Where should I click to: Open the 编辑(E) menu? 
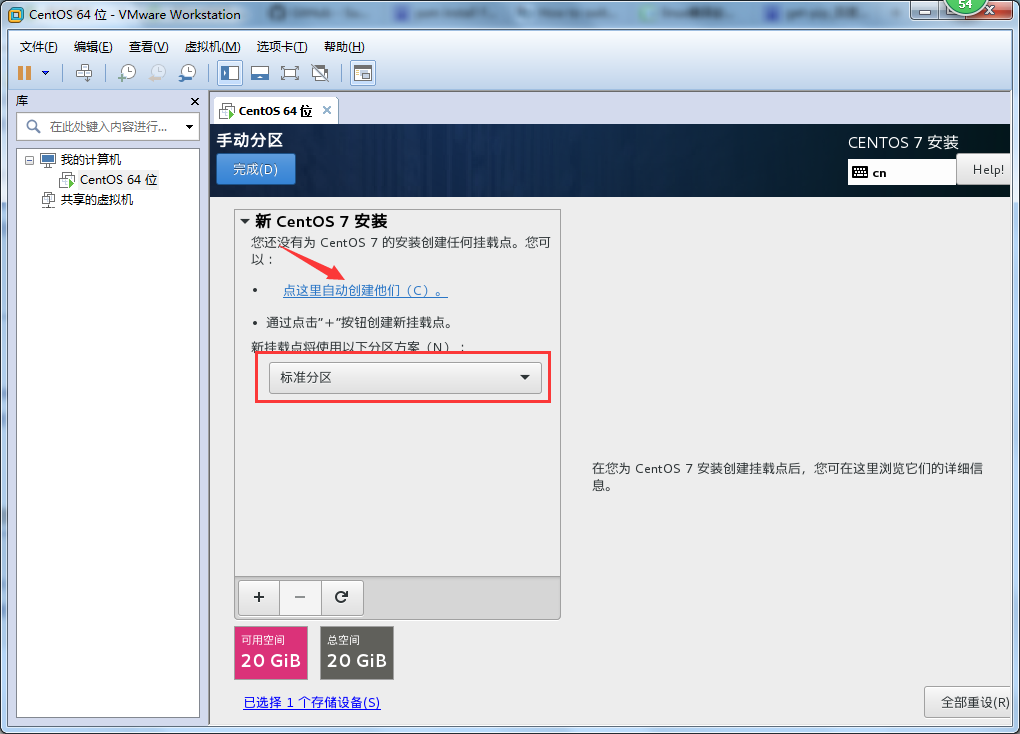click(93, 47)
